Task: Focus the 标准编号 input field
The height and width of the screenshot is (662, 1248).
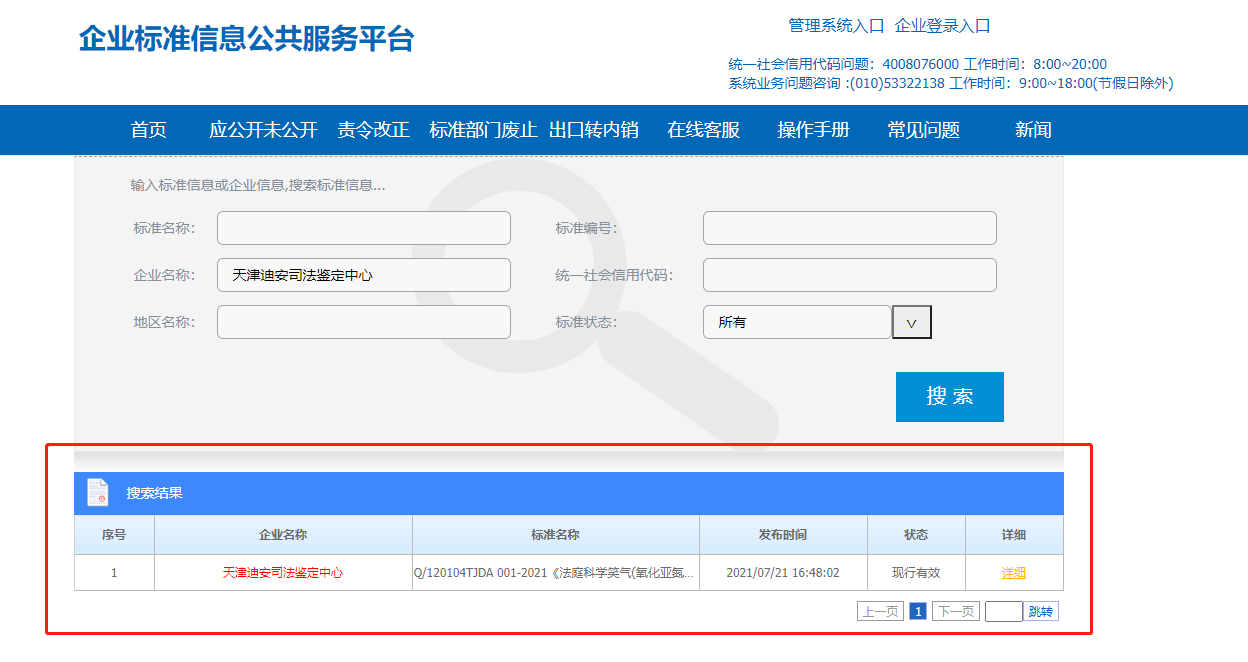Action: [x=850, y=228]
